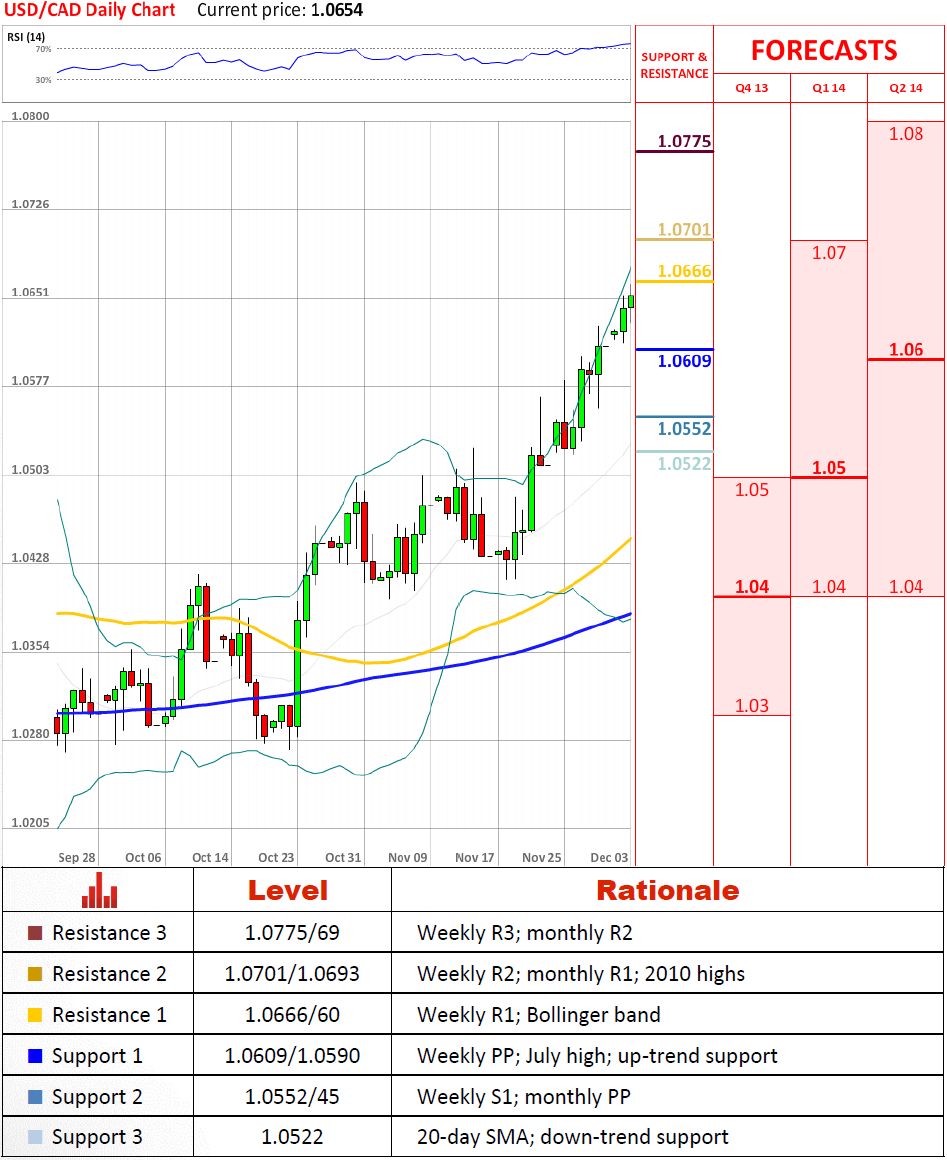This screenshot has width=947, height=1160.
Task: Click the 1.0609 support level label
Action: click(684, 361)
